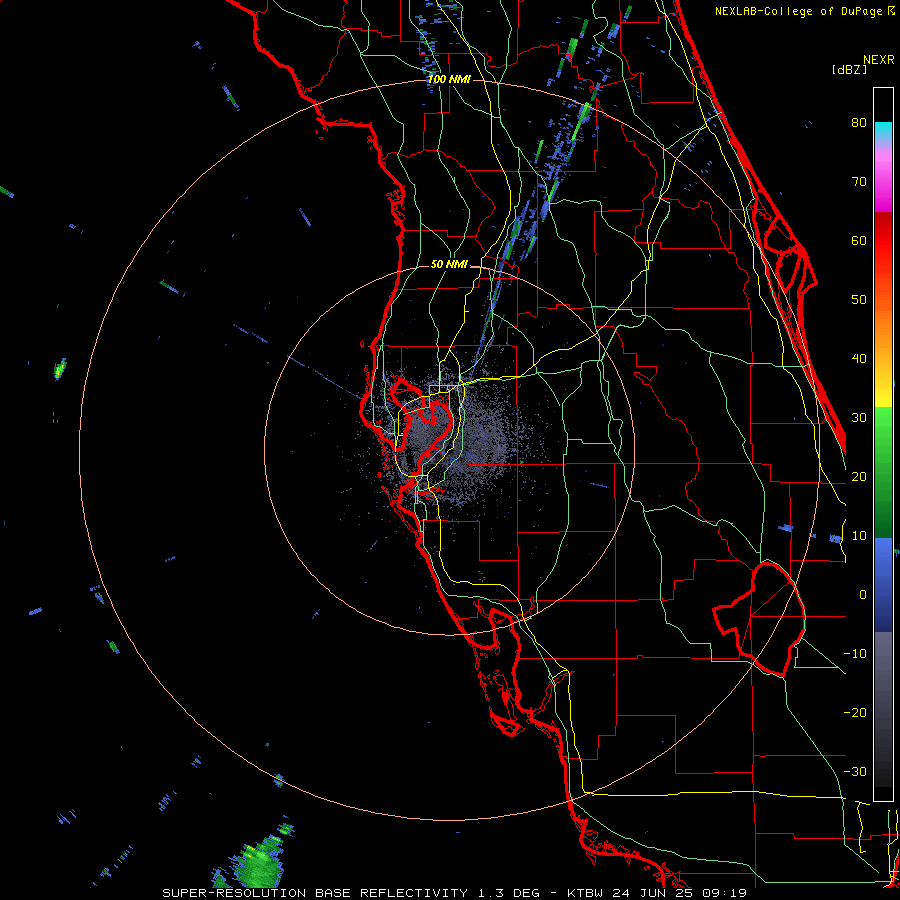
Task: Click the 1.3 DEG elevation text
Action: 509,893
